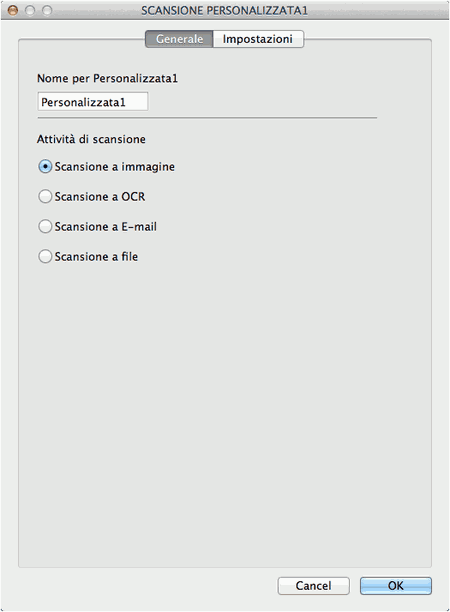Click the SCANSIONE PERSONALIZZATA1 window title
This screenshot has height=612, width=450.
pos(224,11)
